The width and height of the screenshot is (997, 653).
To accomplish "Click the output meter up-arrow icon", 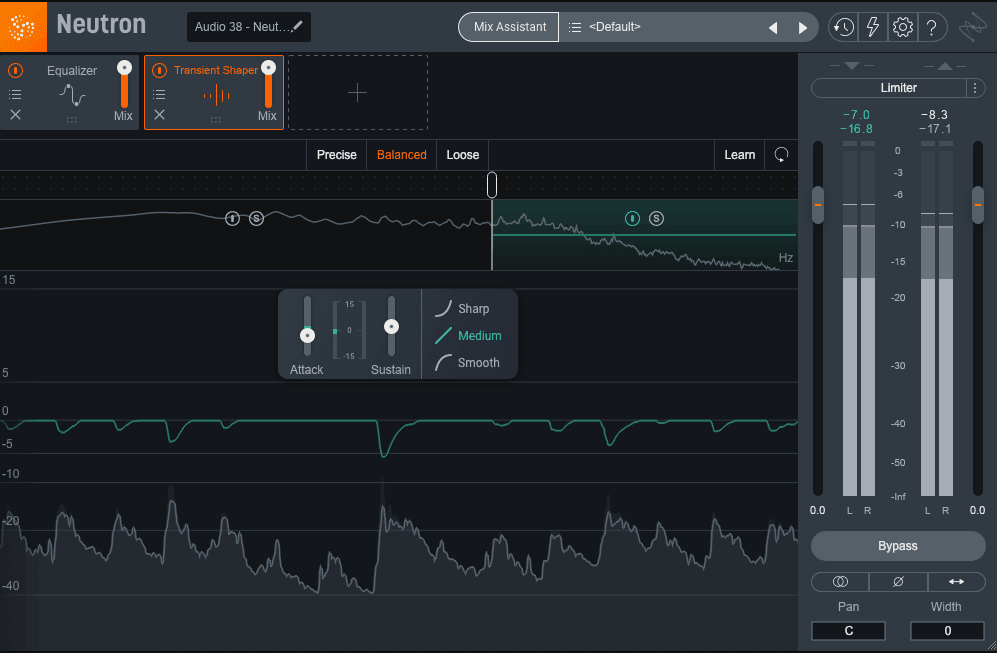I will tap(945, 66).
